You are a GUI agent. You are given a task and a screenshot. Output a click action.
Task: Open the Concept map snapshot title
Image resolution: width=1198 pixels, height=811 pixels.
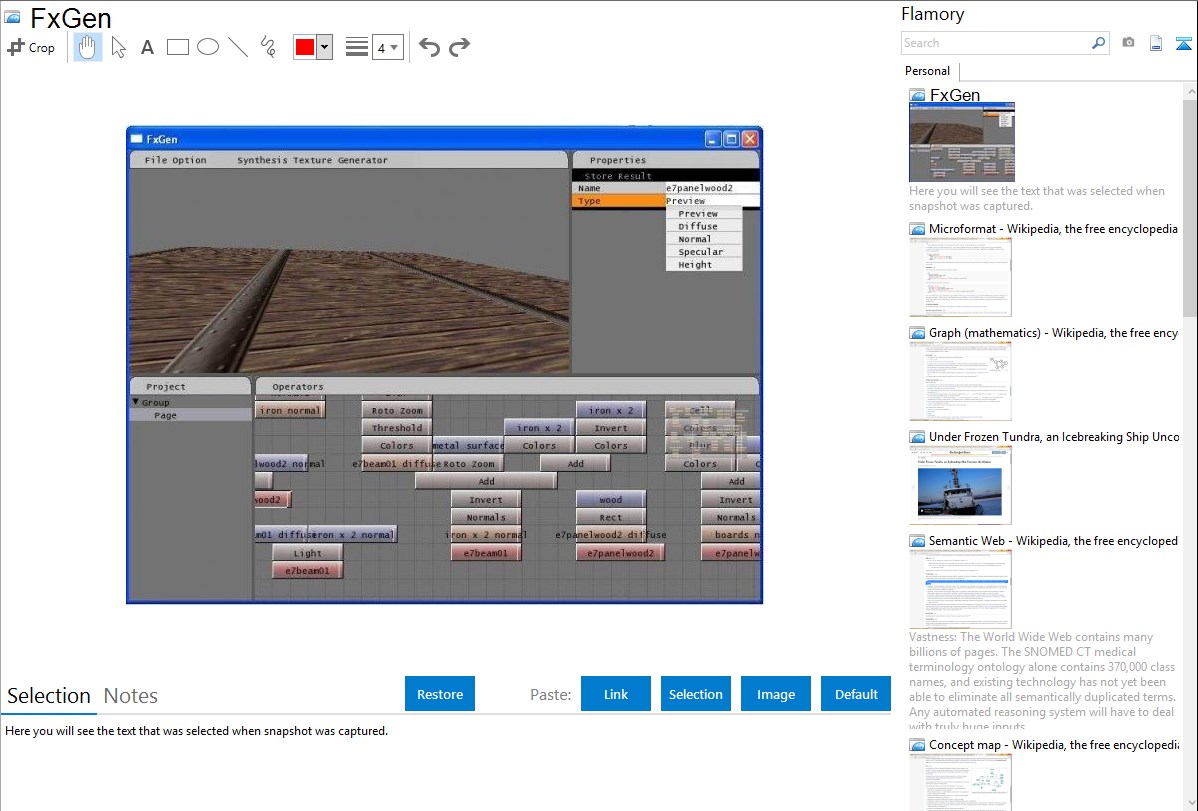[x=1053, y=744]
